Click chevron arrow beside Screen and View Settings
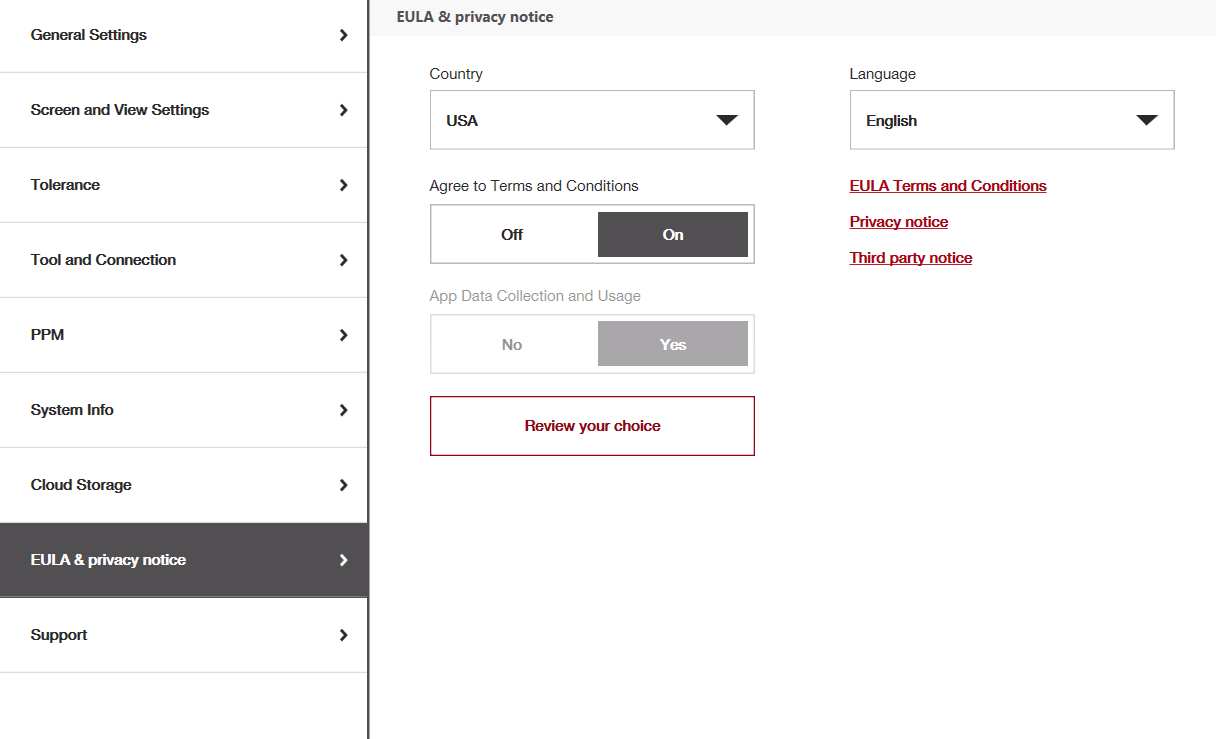The height and width of the screenshot is (739, 1216). coord(344,110)
